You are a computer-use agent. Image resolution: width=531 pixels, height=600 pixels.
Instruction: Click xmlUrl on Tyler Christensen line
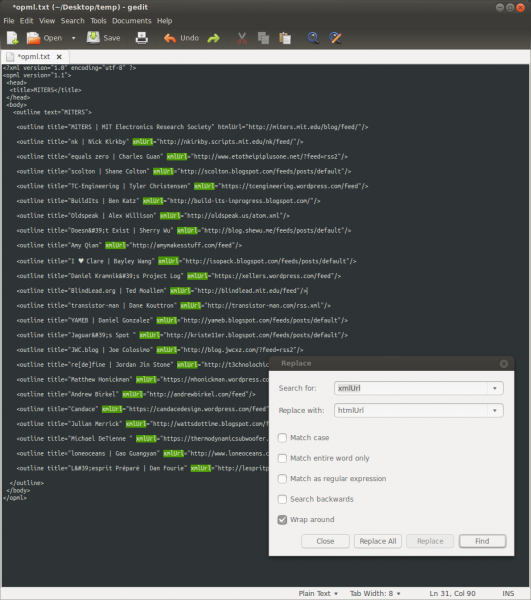click(x=204, y=186)
